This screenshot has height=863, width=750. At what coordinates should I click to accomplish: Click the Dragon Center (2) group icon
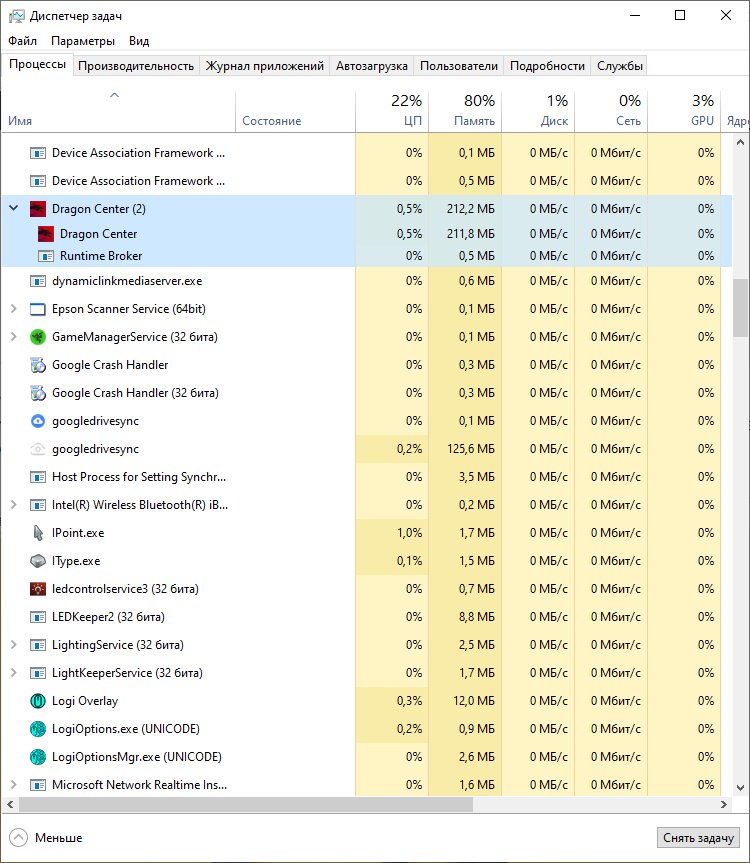point(37,209)
